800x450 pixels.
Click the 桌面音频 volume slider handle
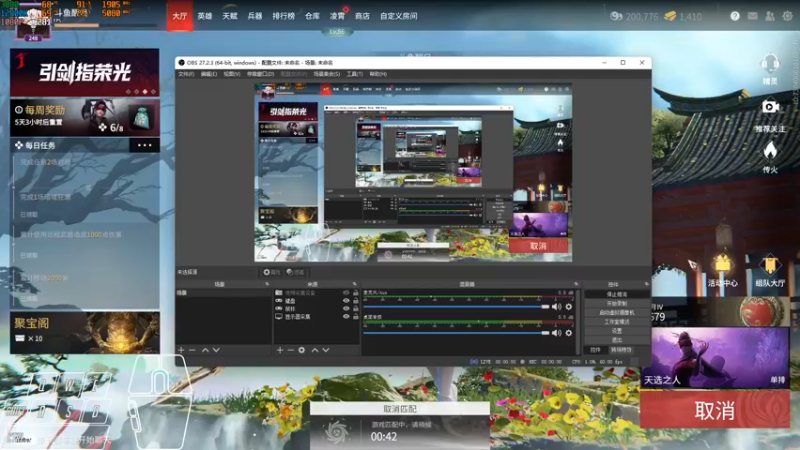[545, 333]
